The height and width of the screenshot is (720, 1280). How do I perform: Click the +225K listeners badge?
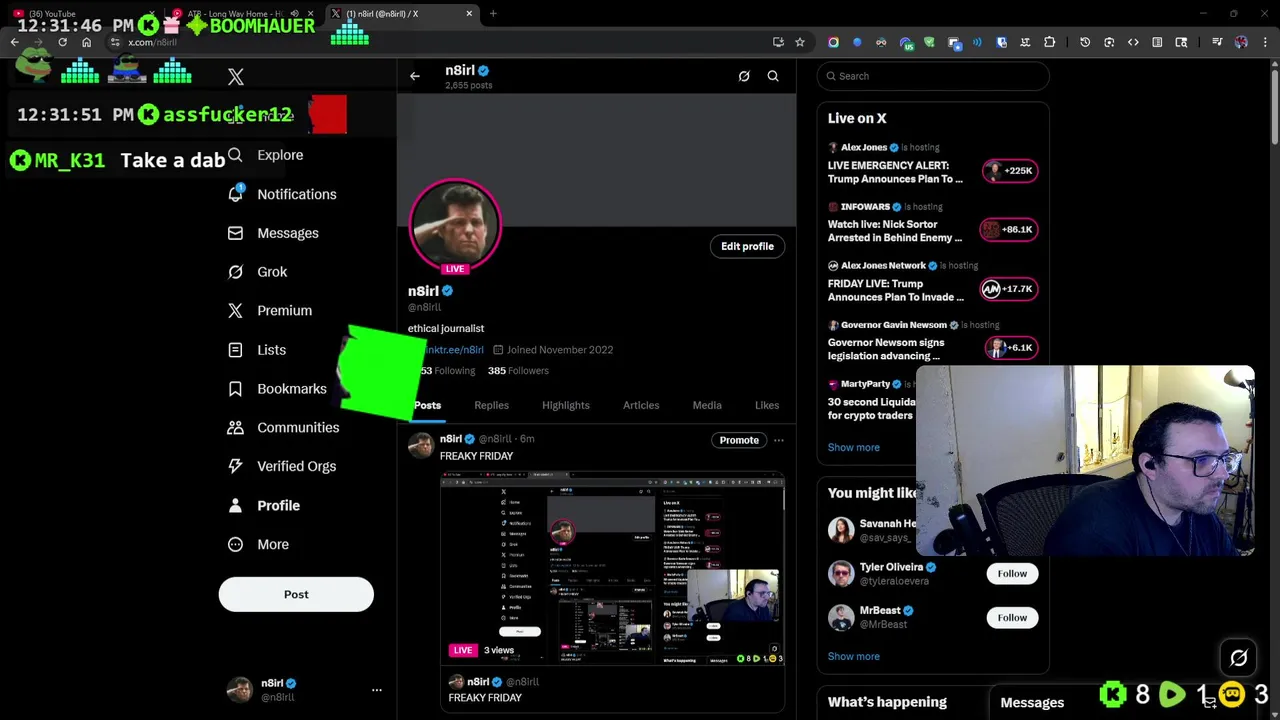point(1011,171)
